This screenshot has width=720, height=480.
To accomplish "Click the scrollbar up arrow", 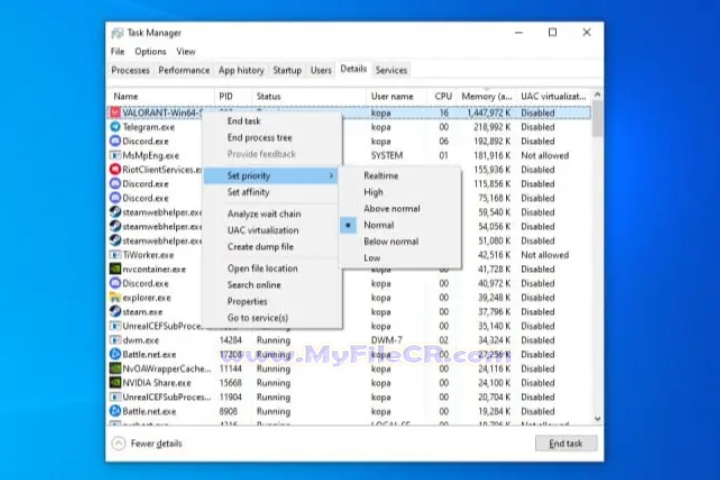I will click(x=597, y=95).
